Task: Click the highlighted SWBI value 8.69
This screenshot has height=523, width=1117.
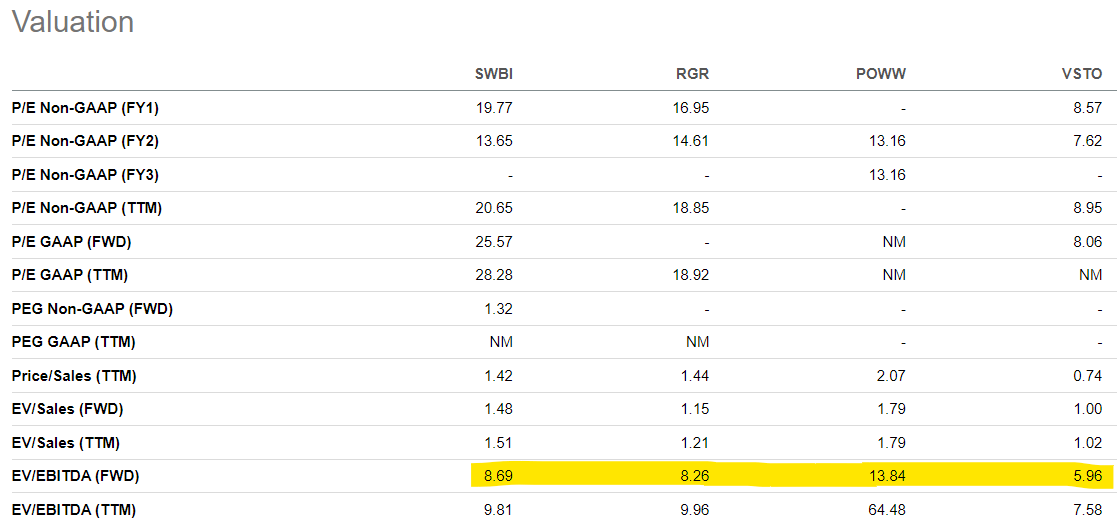Action: pyautogui.click(x=497, y=476)
